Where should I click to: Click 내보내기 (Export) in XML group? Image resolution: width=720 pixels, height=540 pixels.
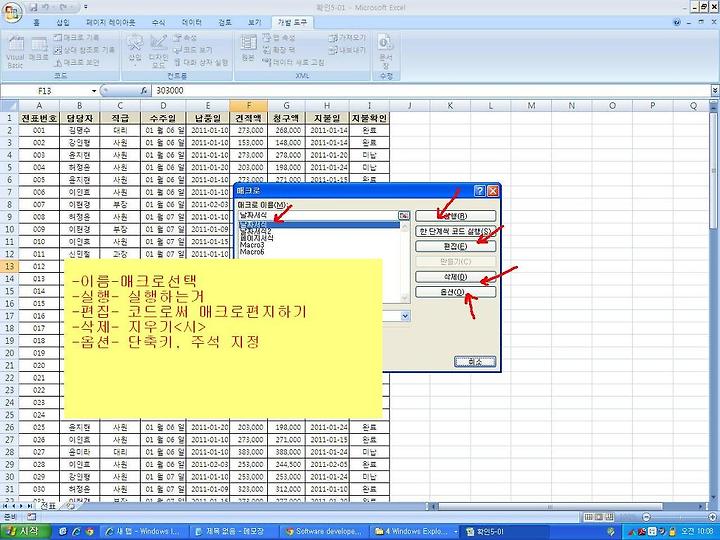pos(347,50)
